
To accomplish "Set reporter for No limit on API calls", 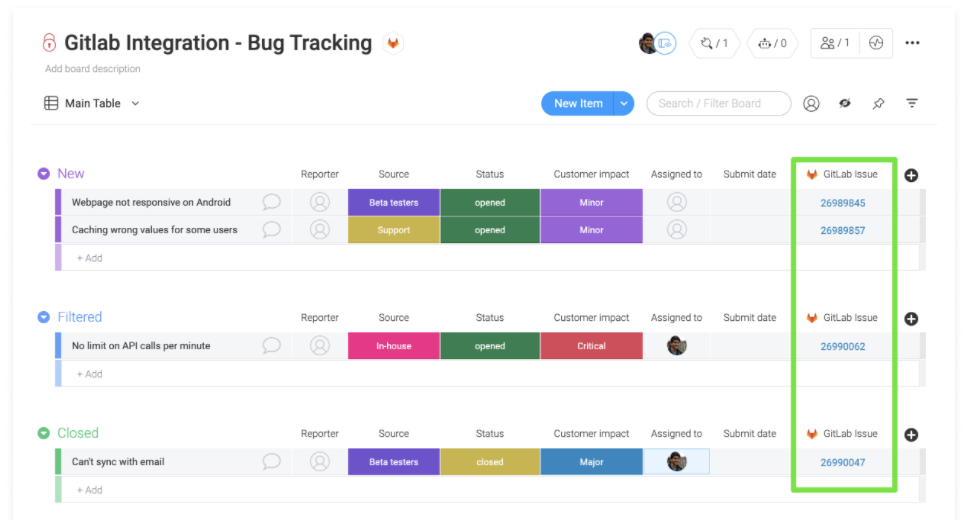I will pyautogui.click(x=320, y=345).
